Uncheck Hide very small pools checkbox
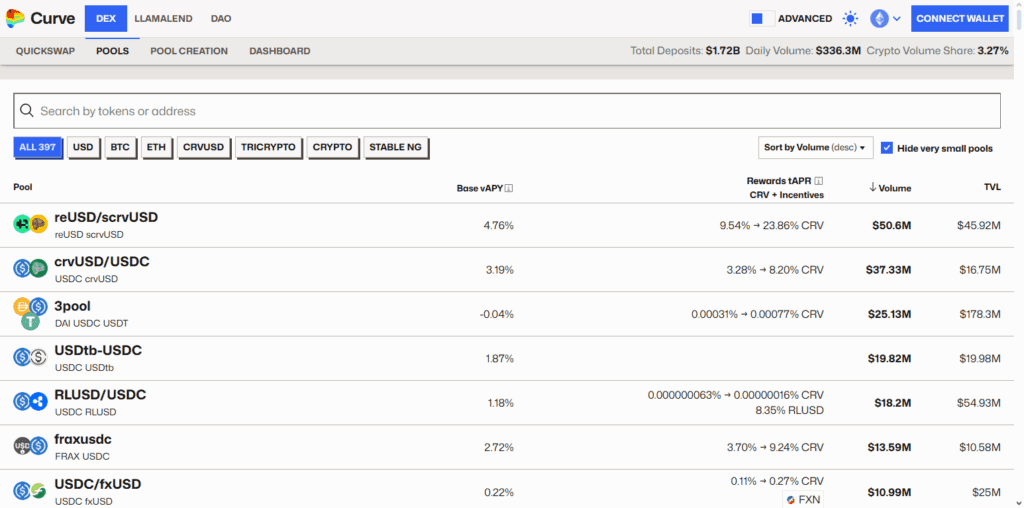Viewport: 1024px width, 508px height. [887, 148]
